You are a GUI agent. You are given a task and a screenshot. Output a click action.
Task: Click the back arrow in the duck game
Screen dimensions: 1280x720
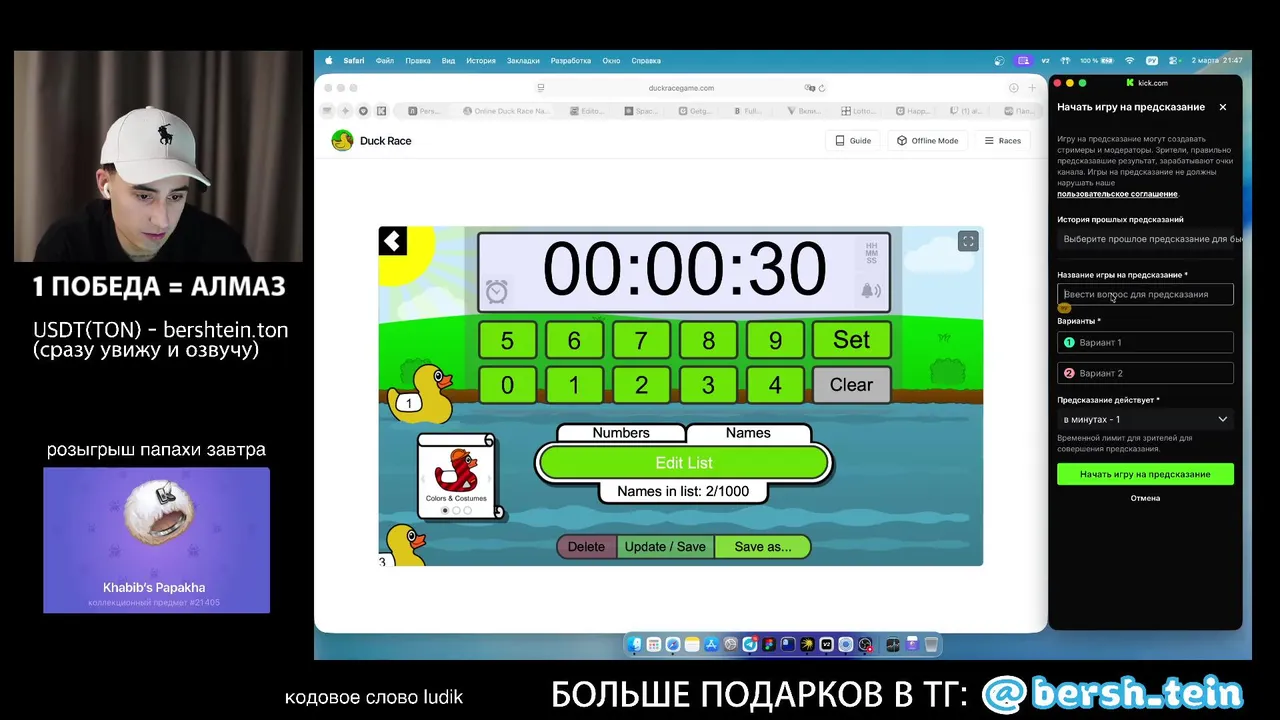click(x=393, y=241)
